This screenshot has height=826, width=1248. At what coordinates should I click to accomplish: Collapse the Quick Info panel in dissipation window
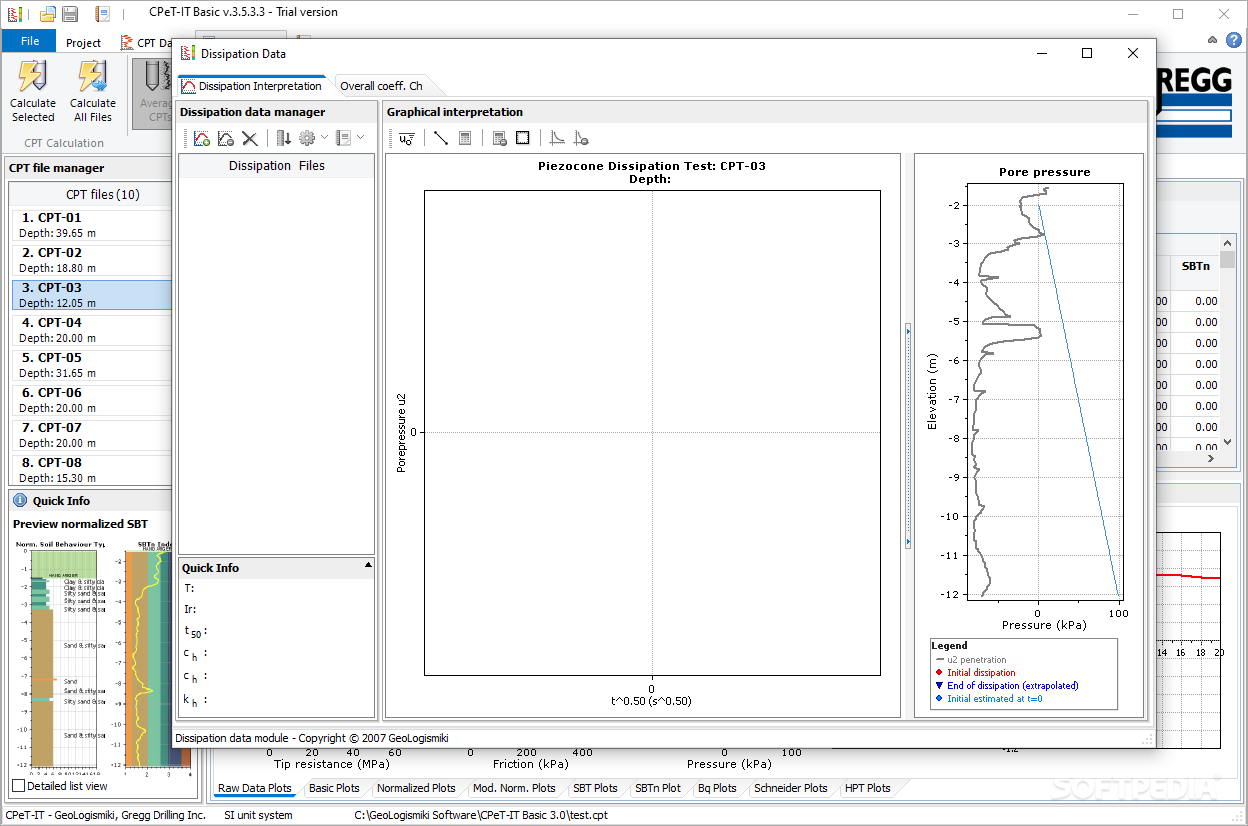click(x=368, y=566)
